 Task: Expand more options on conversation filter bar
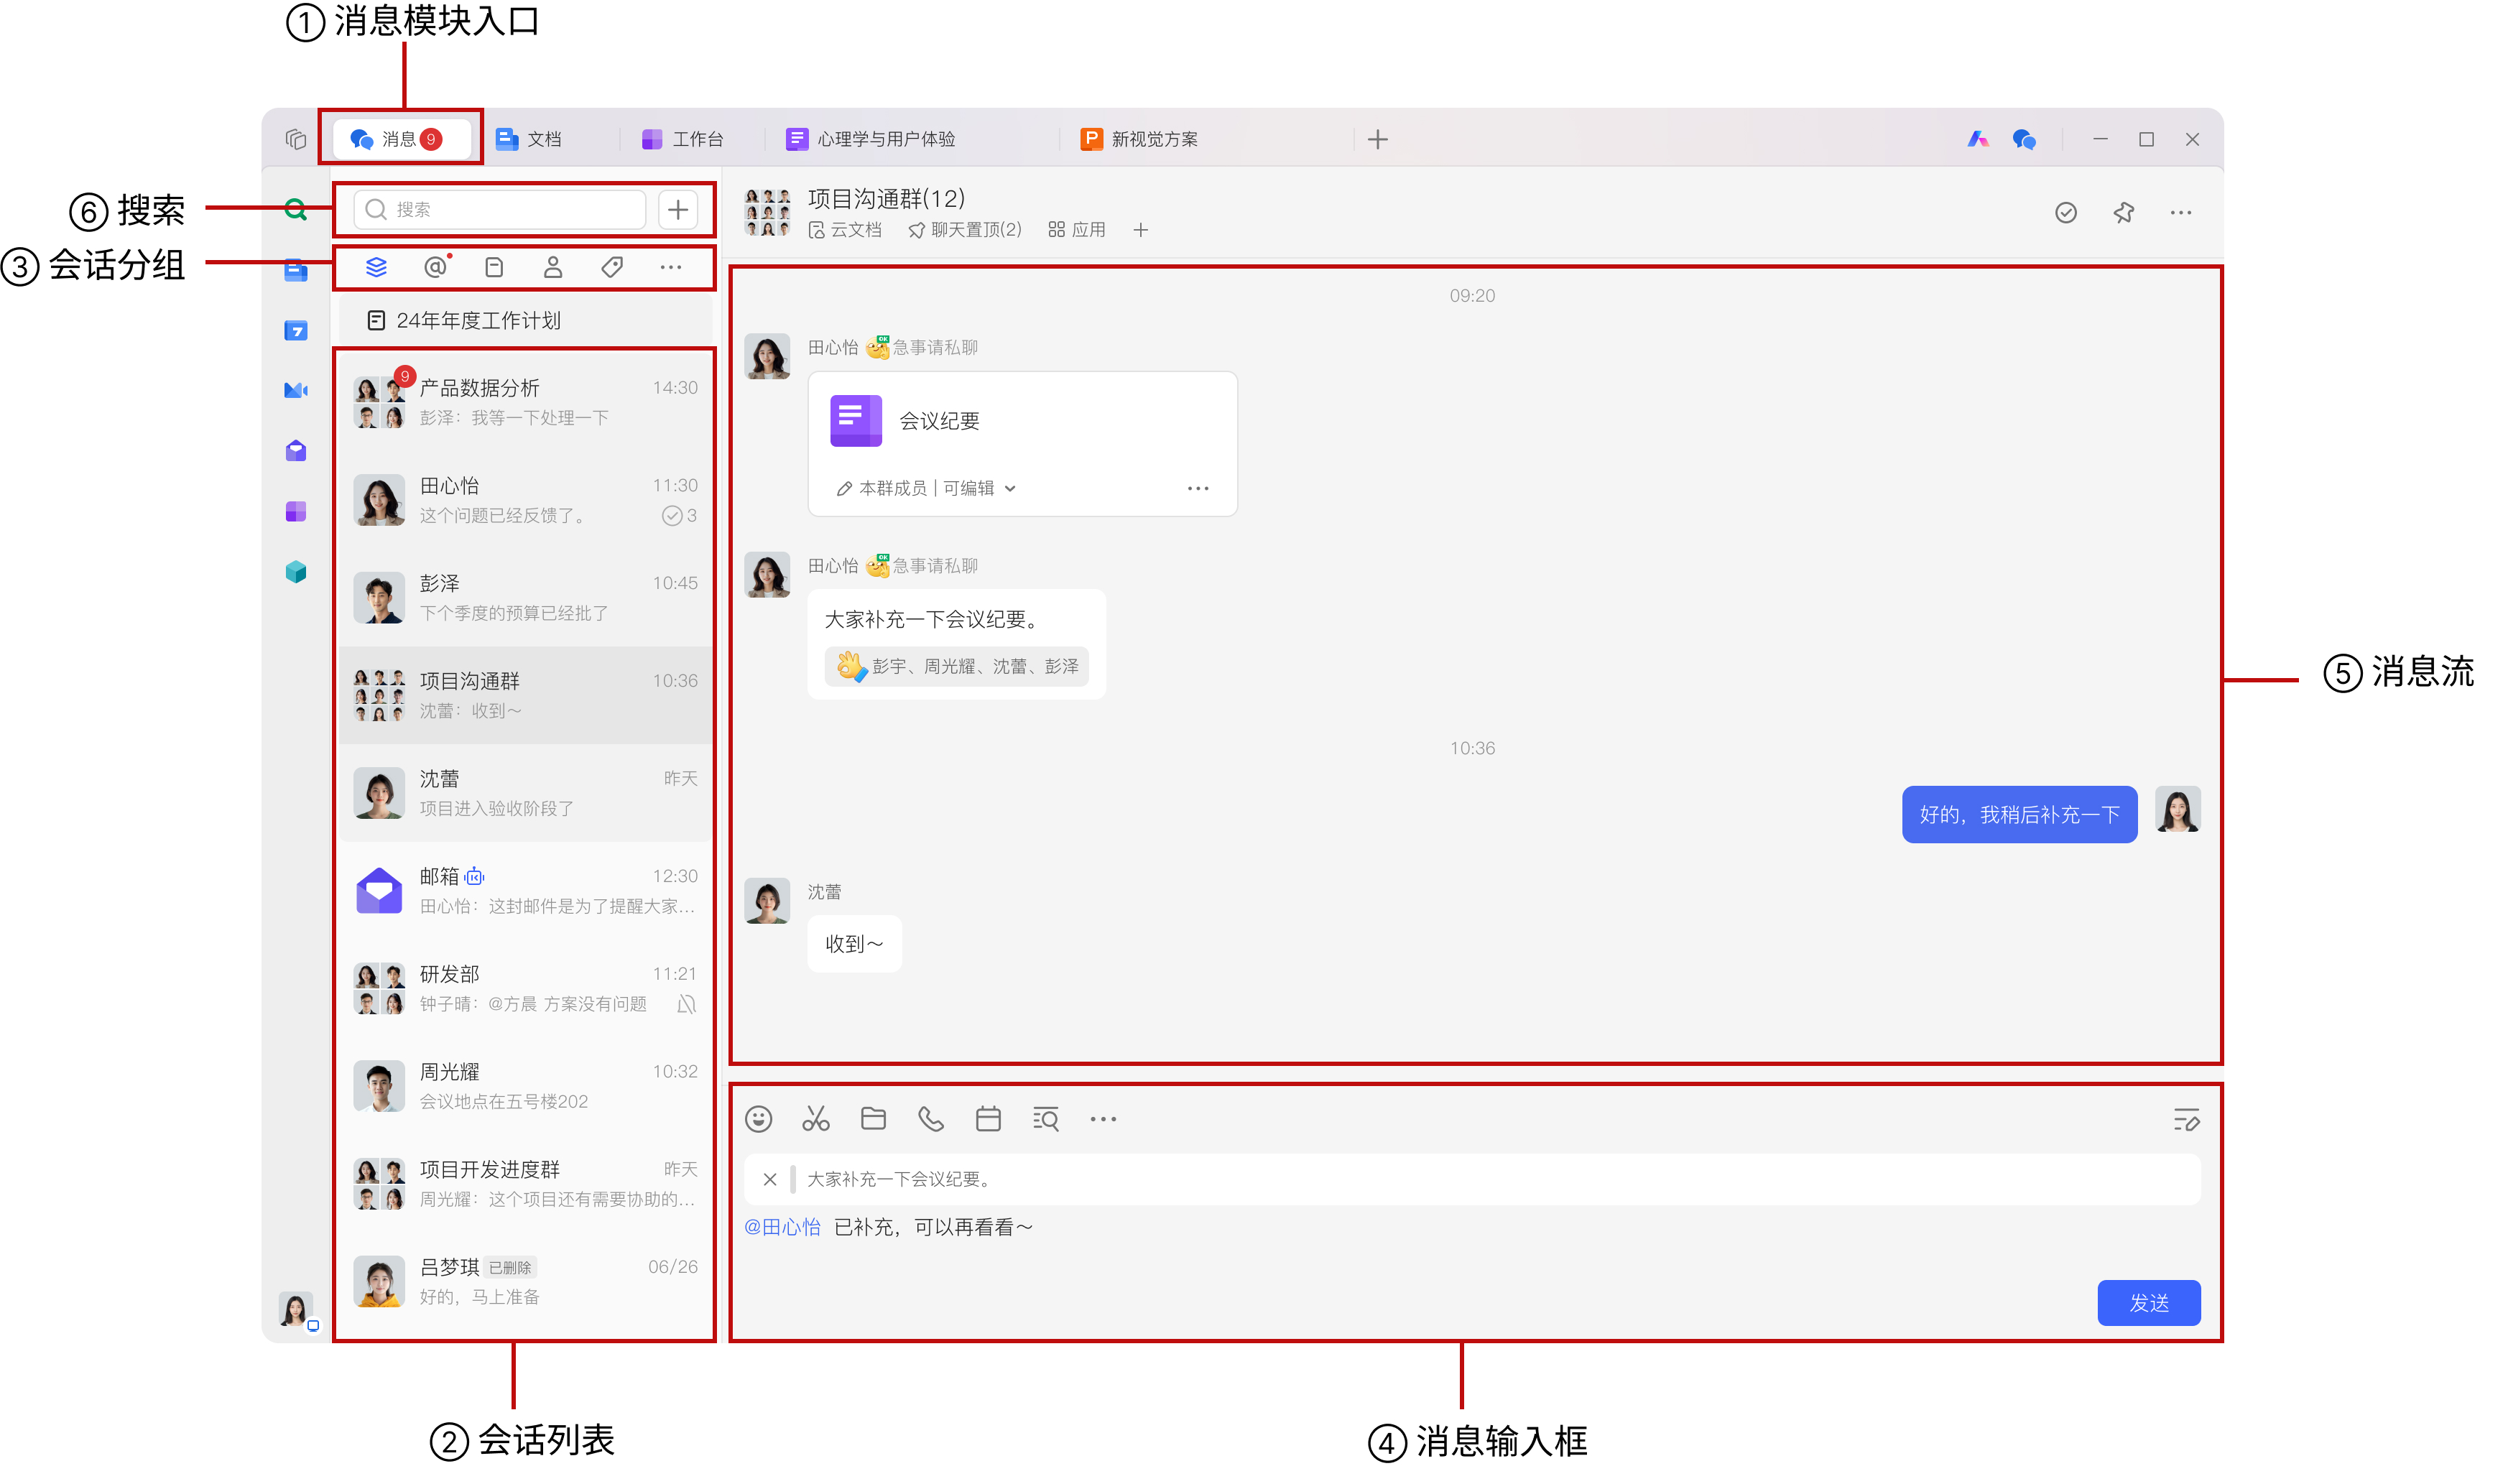671,267
